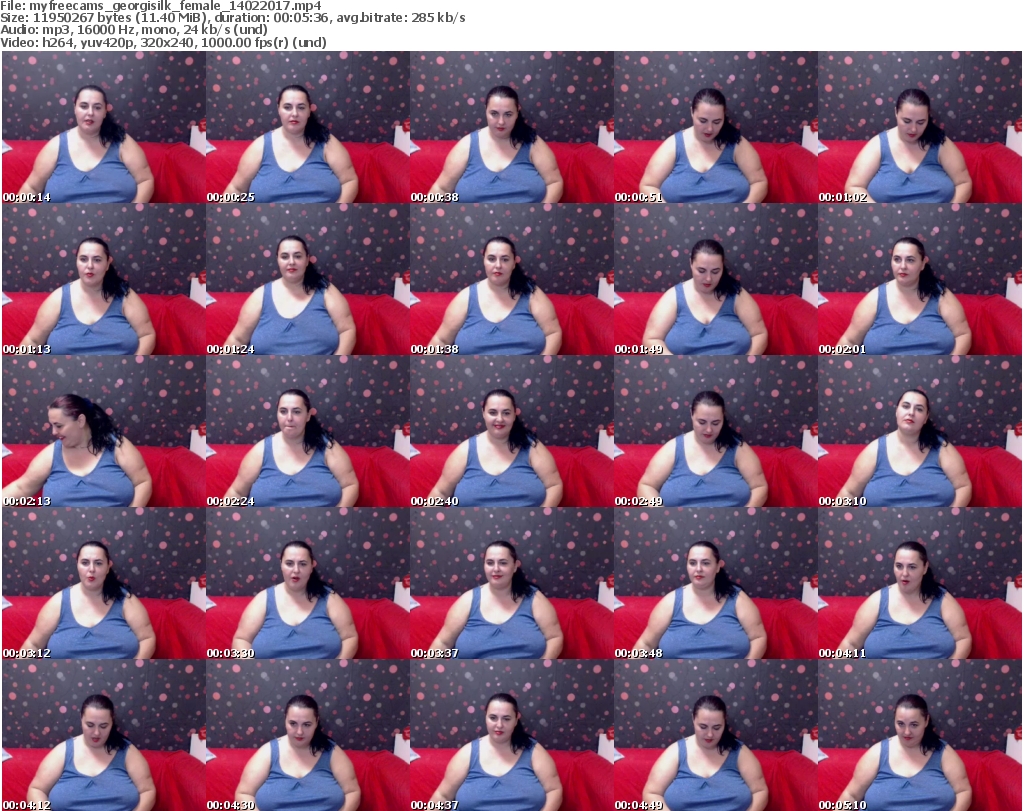Screen dimensions: 1024x811
Task: Pick the preview frame labeled 00:04:11
Action: pyautogui.click(x=920, y=584)
